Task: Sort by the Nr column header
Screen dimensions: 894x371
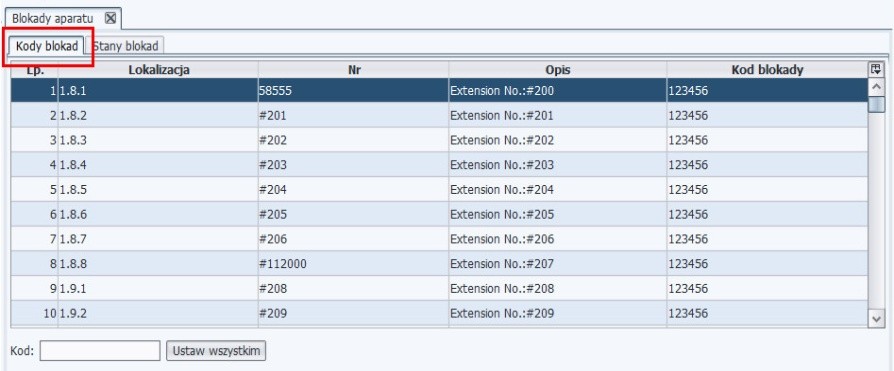Action: (353, 70)
